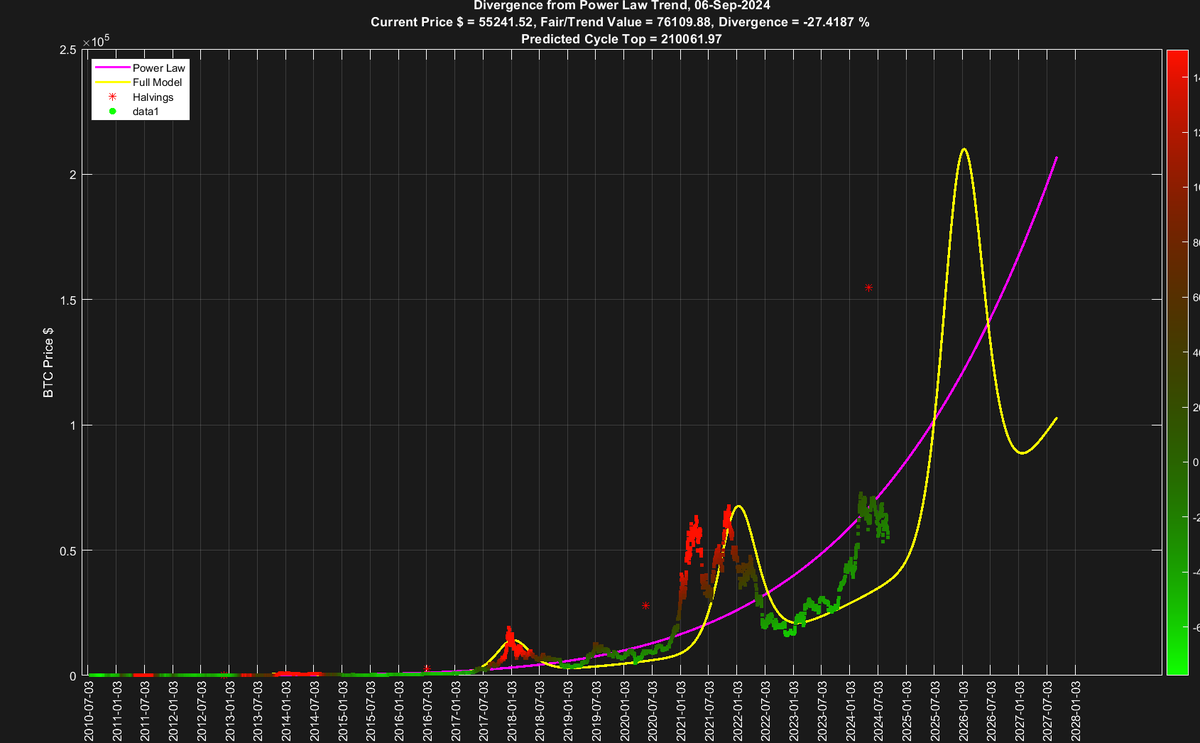The height and width of the screenshot is (743, 1200).
Task: Click the x-axis date label 2012-01-03
Action: click(173, 710)
